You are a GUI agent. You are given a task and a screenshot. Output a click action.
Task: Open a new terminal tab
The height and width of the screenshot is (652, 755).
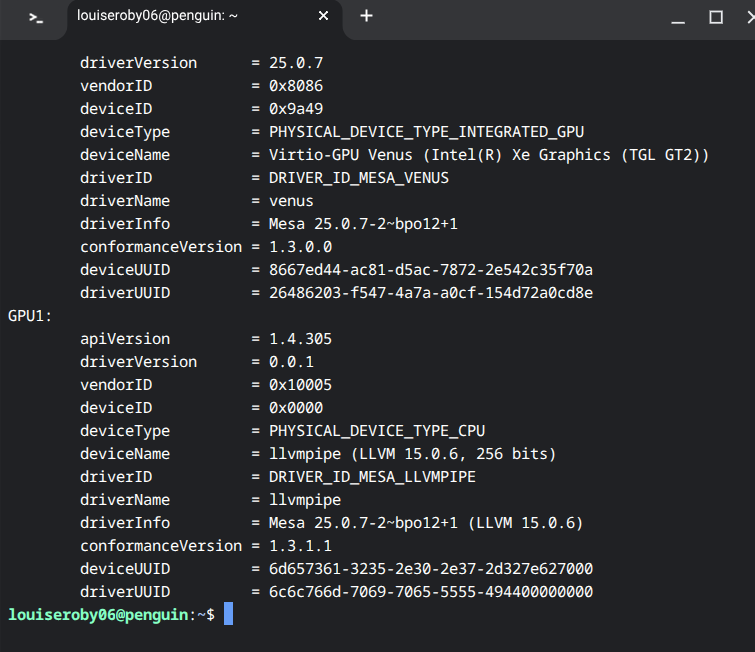pyautogui.click(x=366, y=16)
